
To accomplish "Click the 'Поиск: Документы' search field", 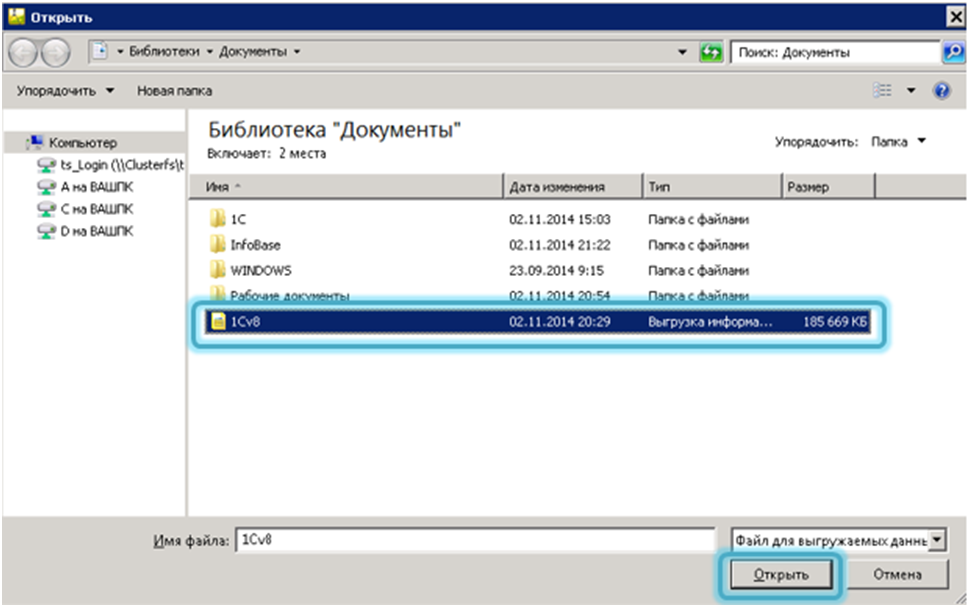I will point(835,53).
